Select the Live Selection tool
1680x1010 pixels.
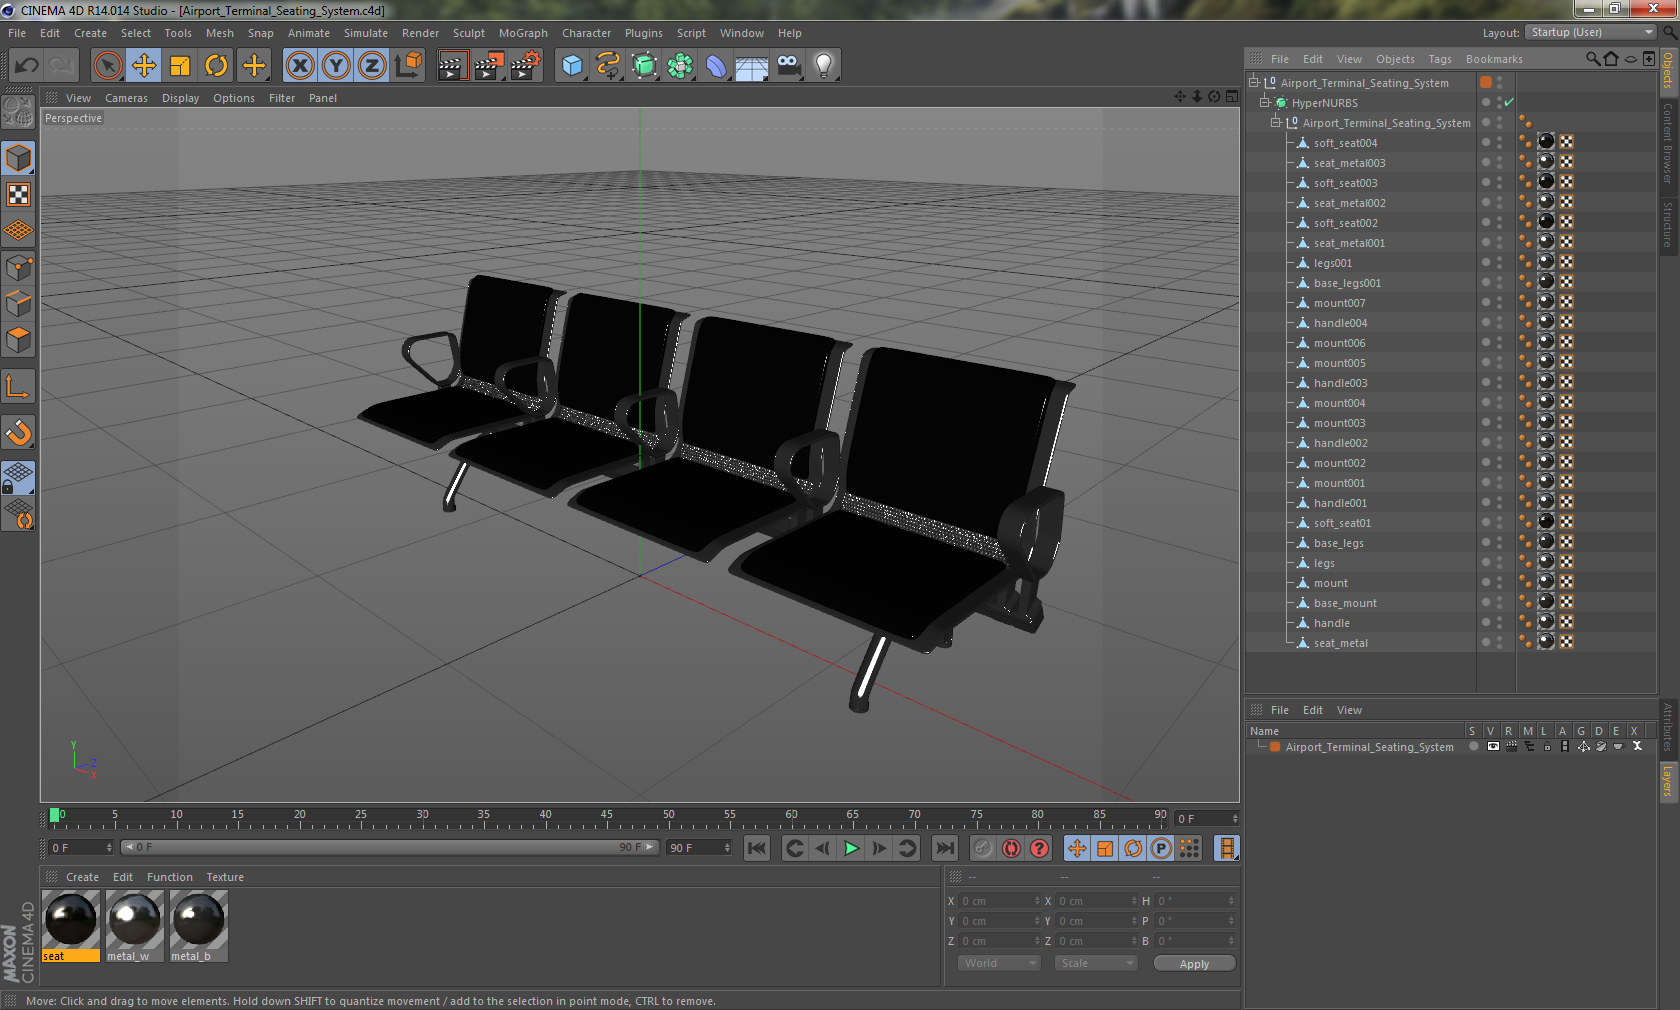107,66
